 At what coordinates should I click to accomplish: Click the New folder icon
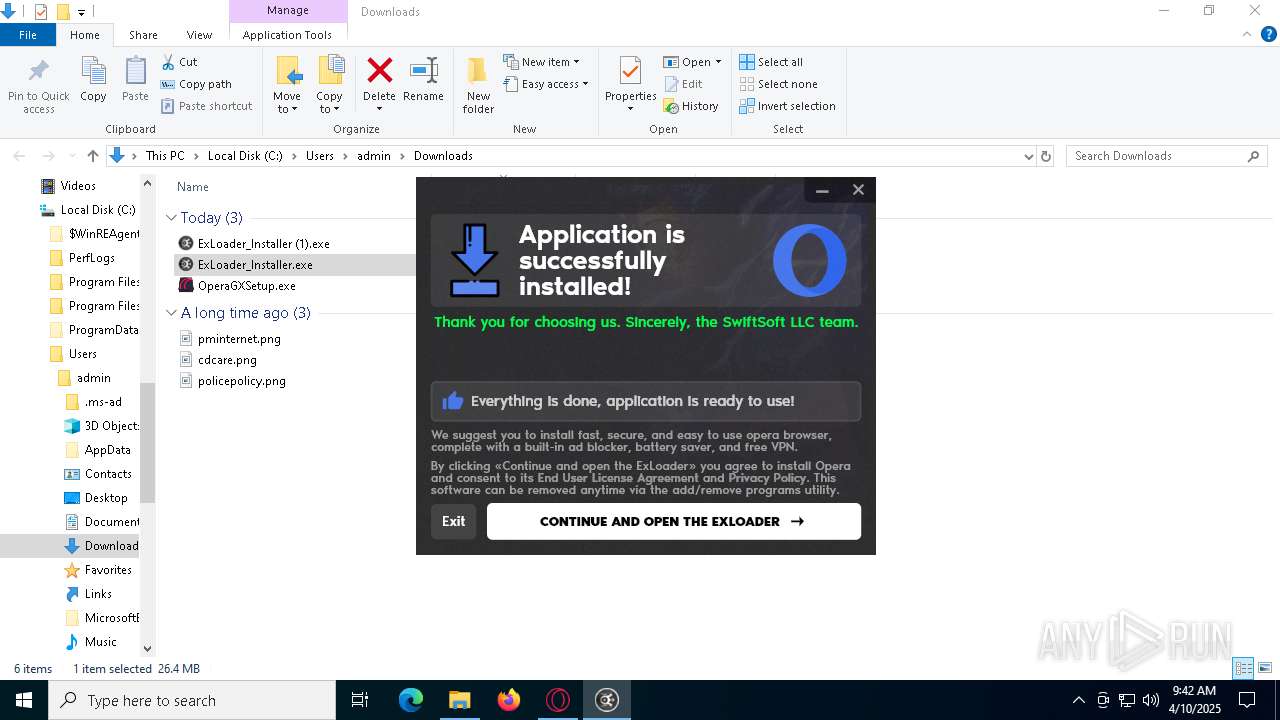[x=478, y=70]
